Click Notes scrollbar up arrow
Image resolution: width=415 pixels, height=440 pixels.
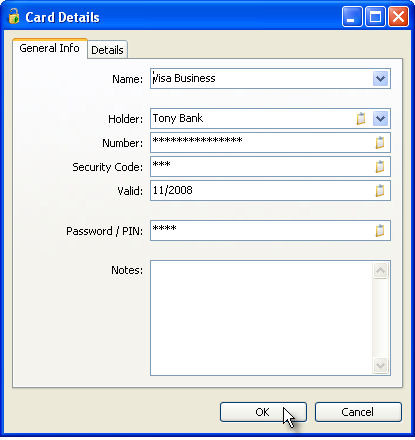coord(380,270)
